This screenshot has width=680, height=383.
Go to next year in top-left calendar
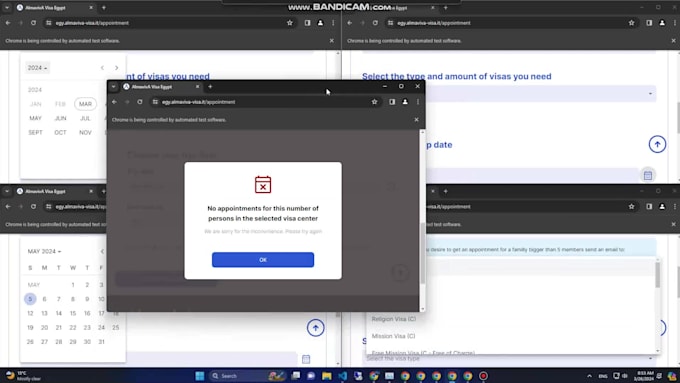pyautogui.click(x=116, y=68)
